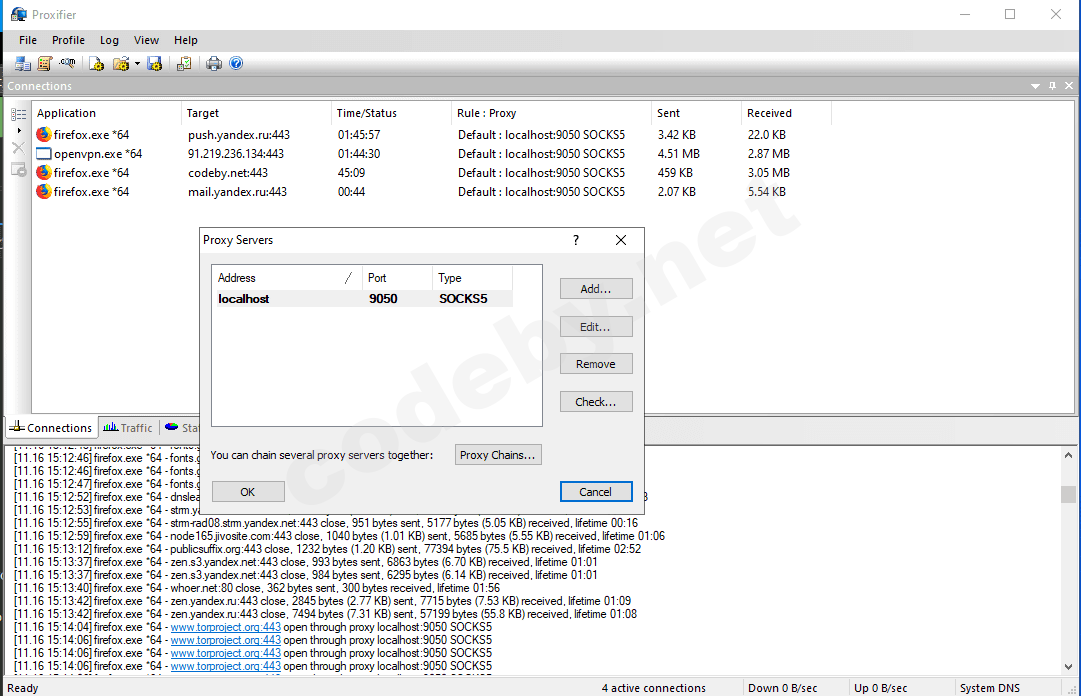Select target 91.219.236.134:443 cell
Viewport: 1081px width, 696px height.
pos(236,154)
